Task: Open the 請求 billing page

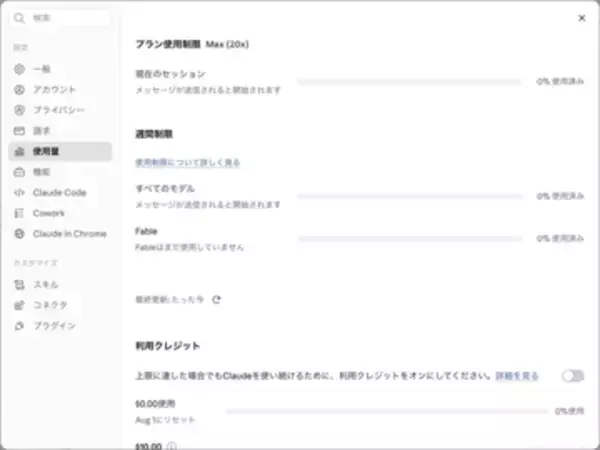Action: [60, 131]
